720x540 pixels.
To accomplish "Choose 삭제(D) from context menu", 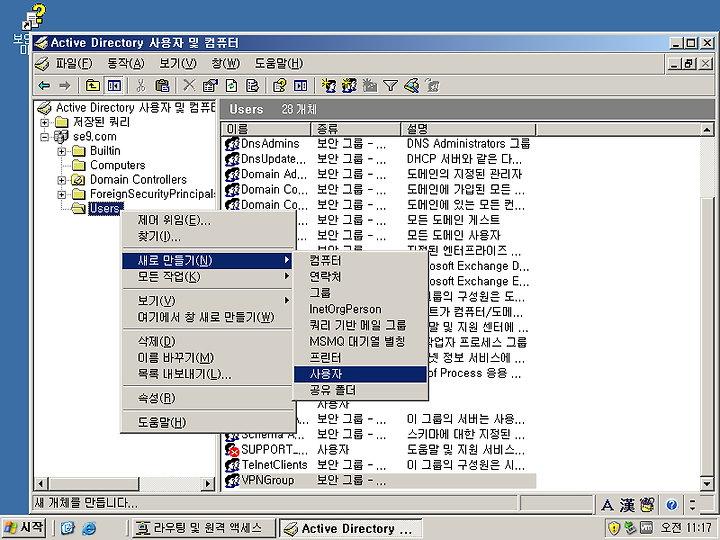I will pyautogui.click(x=207, y=342).
